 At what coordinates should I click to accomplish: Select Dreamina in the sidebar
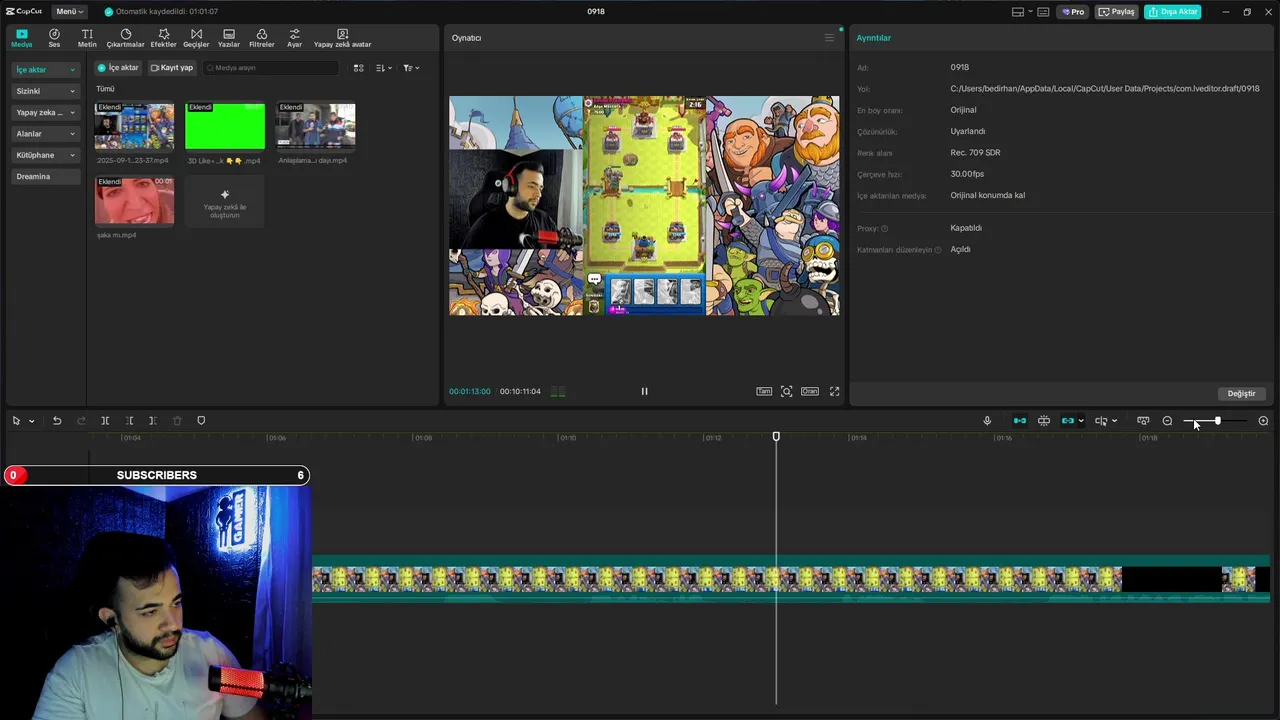point(45,176)
